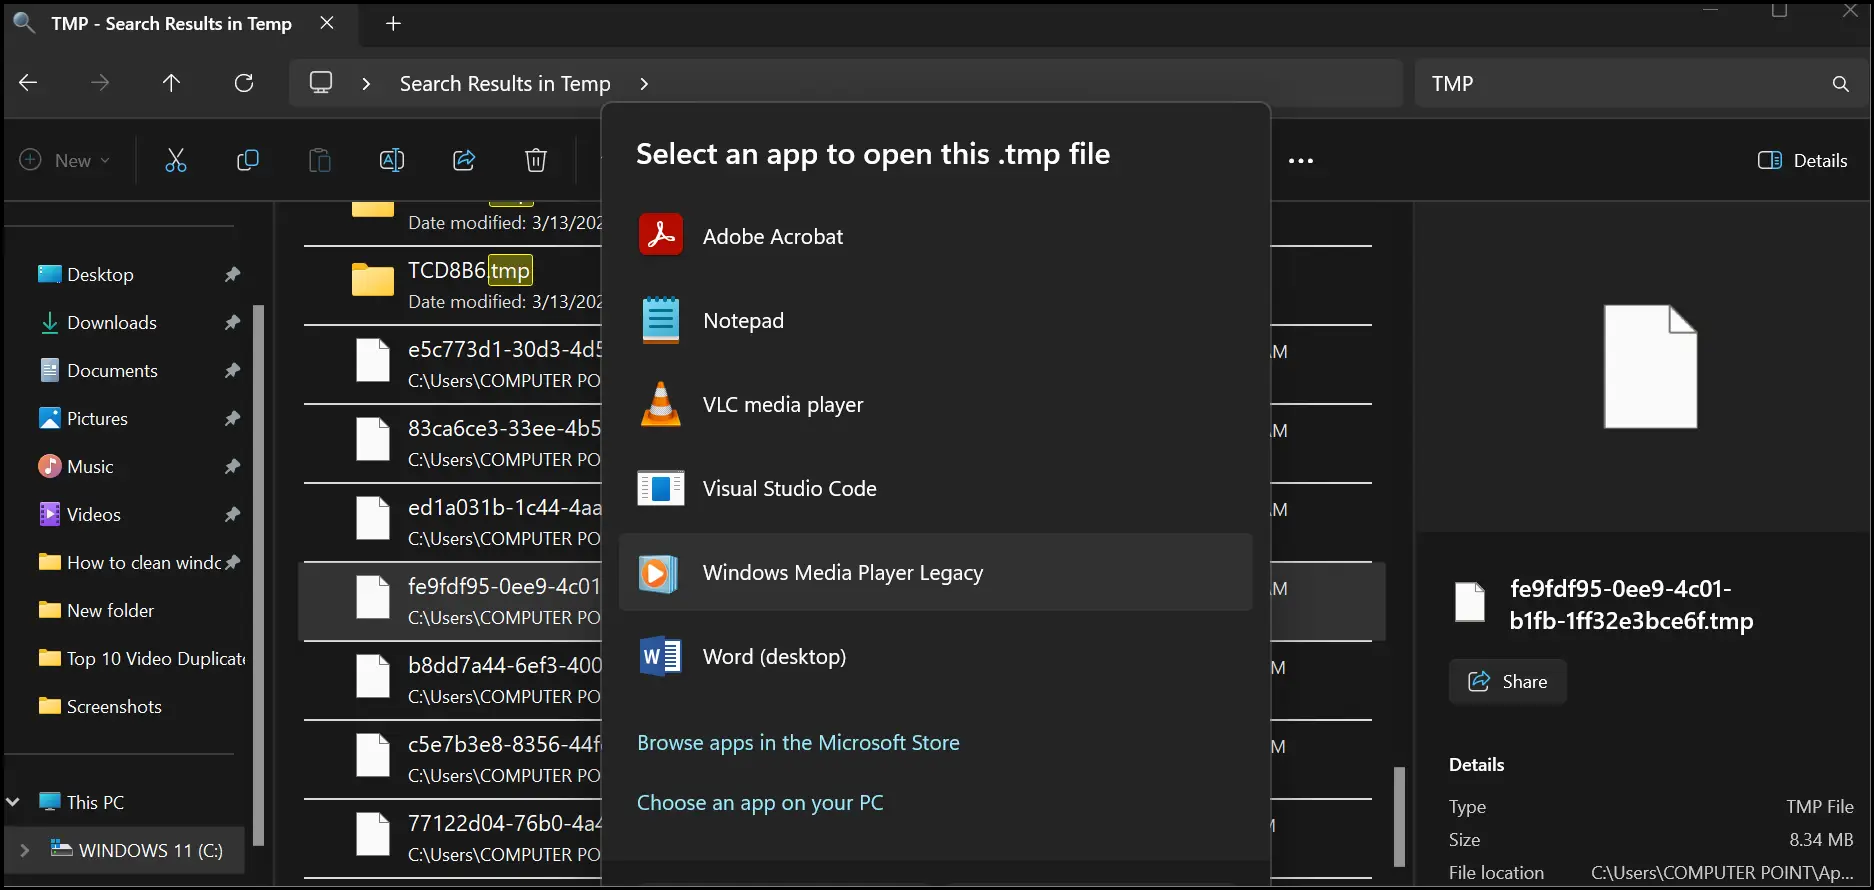The height and width of the screenshot is (890, 1874).
Task: Collapse the This PC tree node
Action: pyautogui.click(x=13, y=802)
